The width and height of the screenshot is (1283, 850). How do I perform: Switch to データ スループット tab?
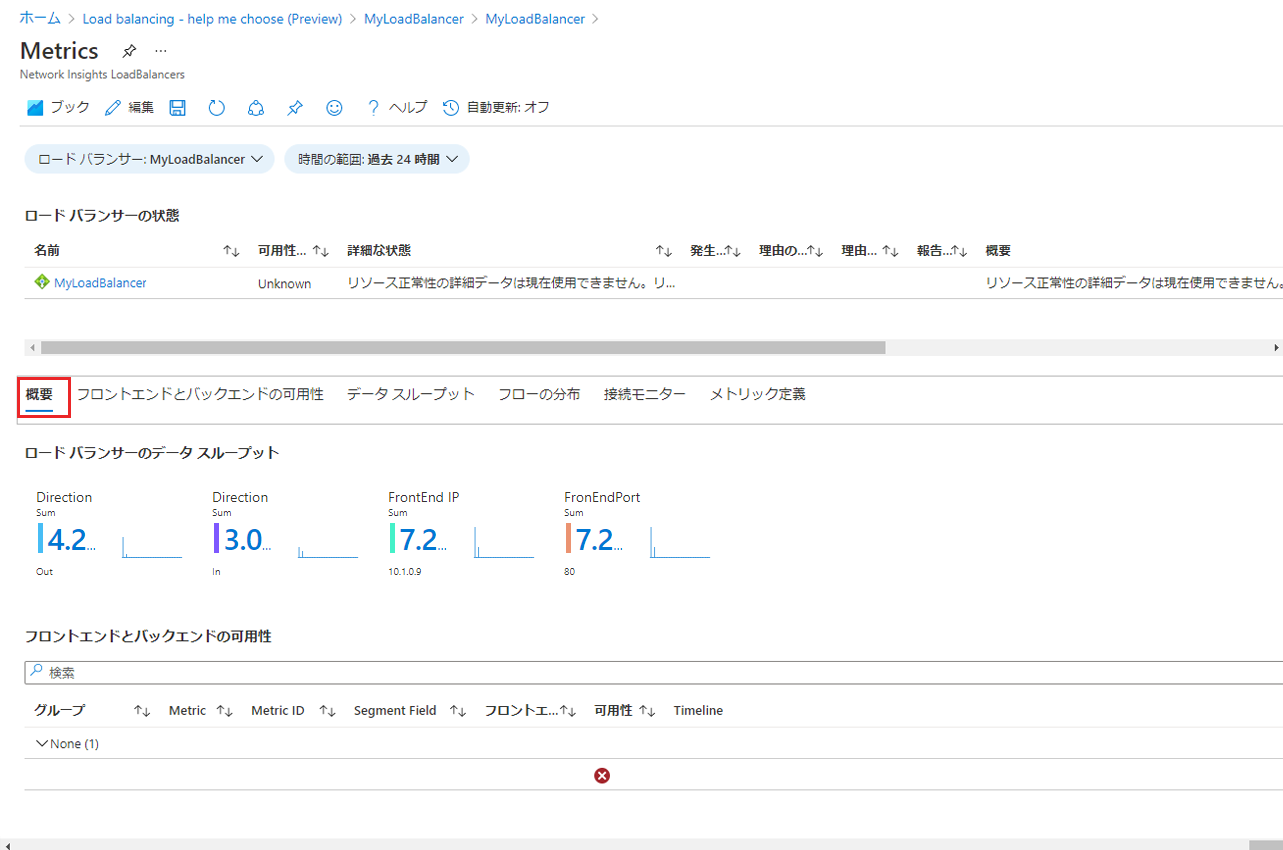411,395
